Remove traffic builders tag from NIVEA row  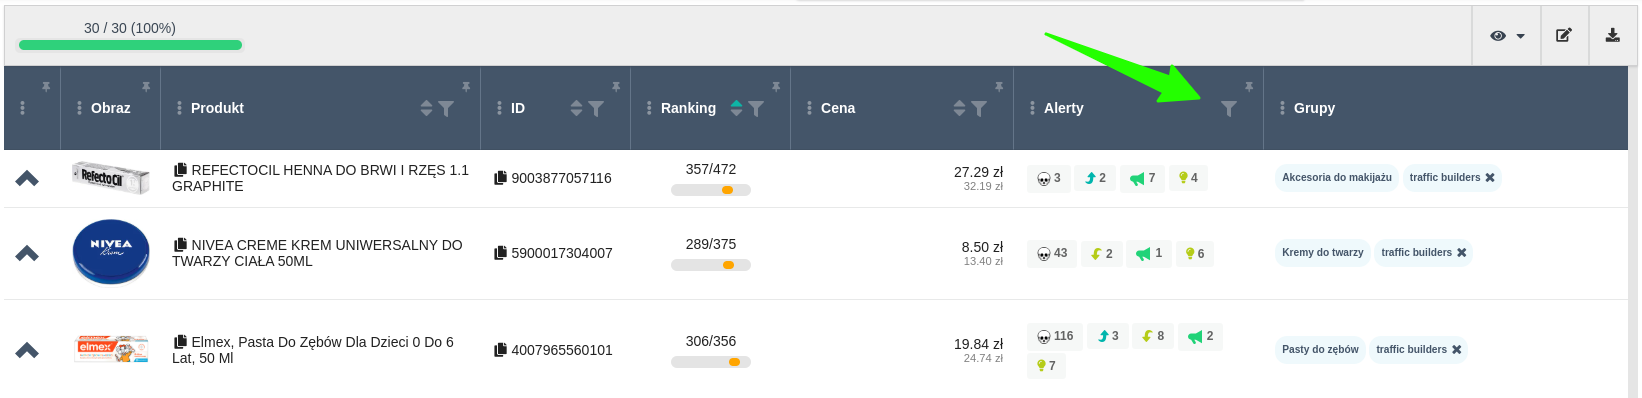point(1462,253)
